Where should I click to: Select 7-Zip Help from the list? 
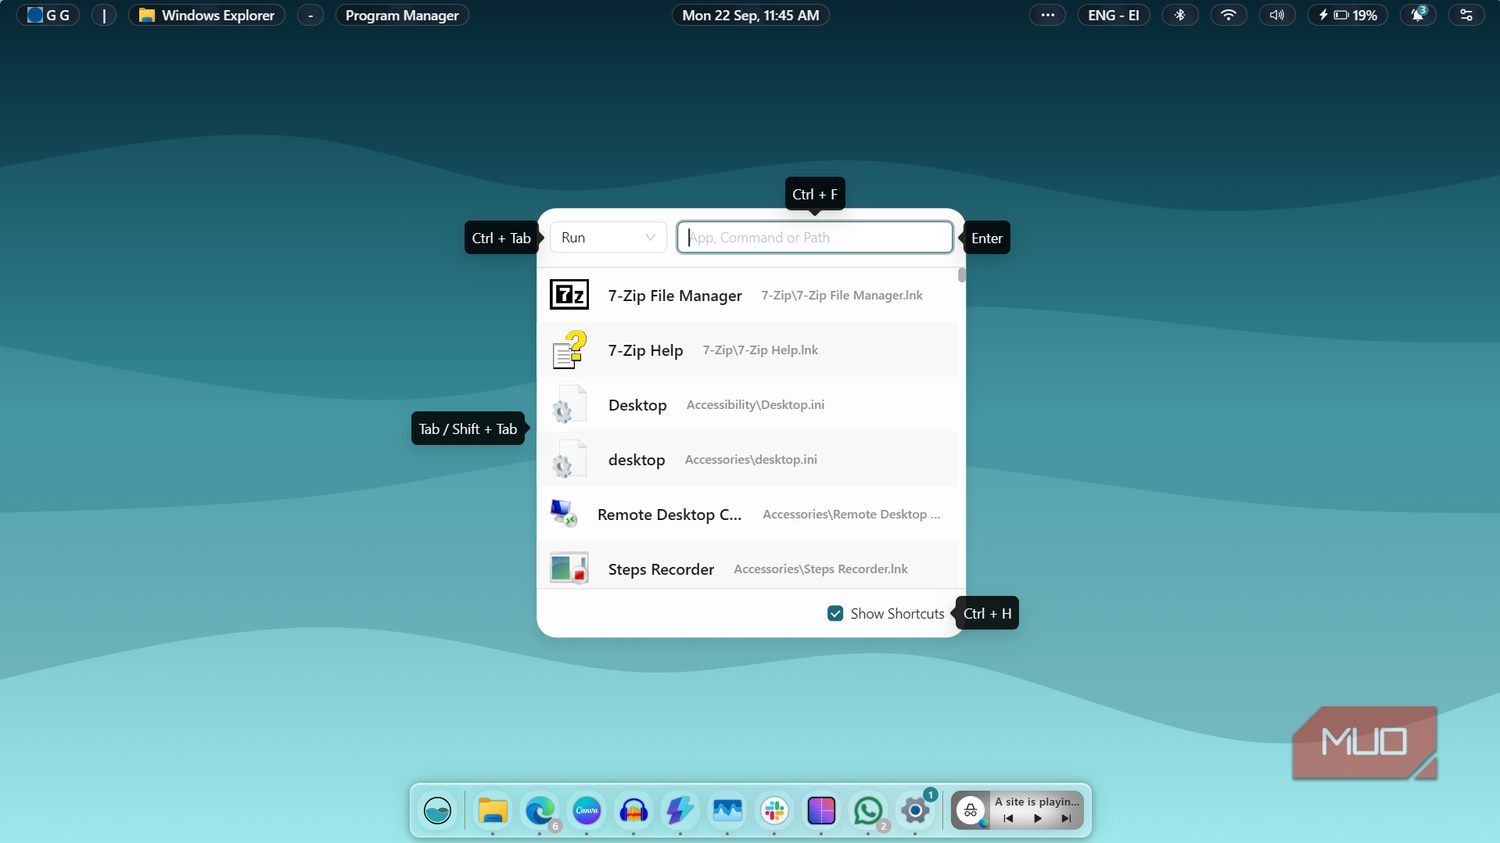point(748,350)
